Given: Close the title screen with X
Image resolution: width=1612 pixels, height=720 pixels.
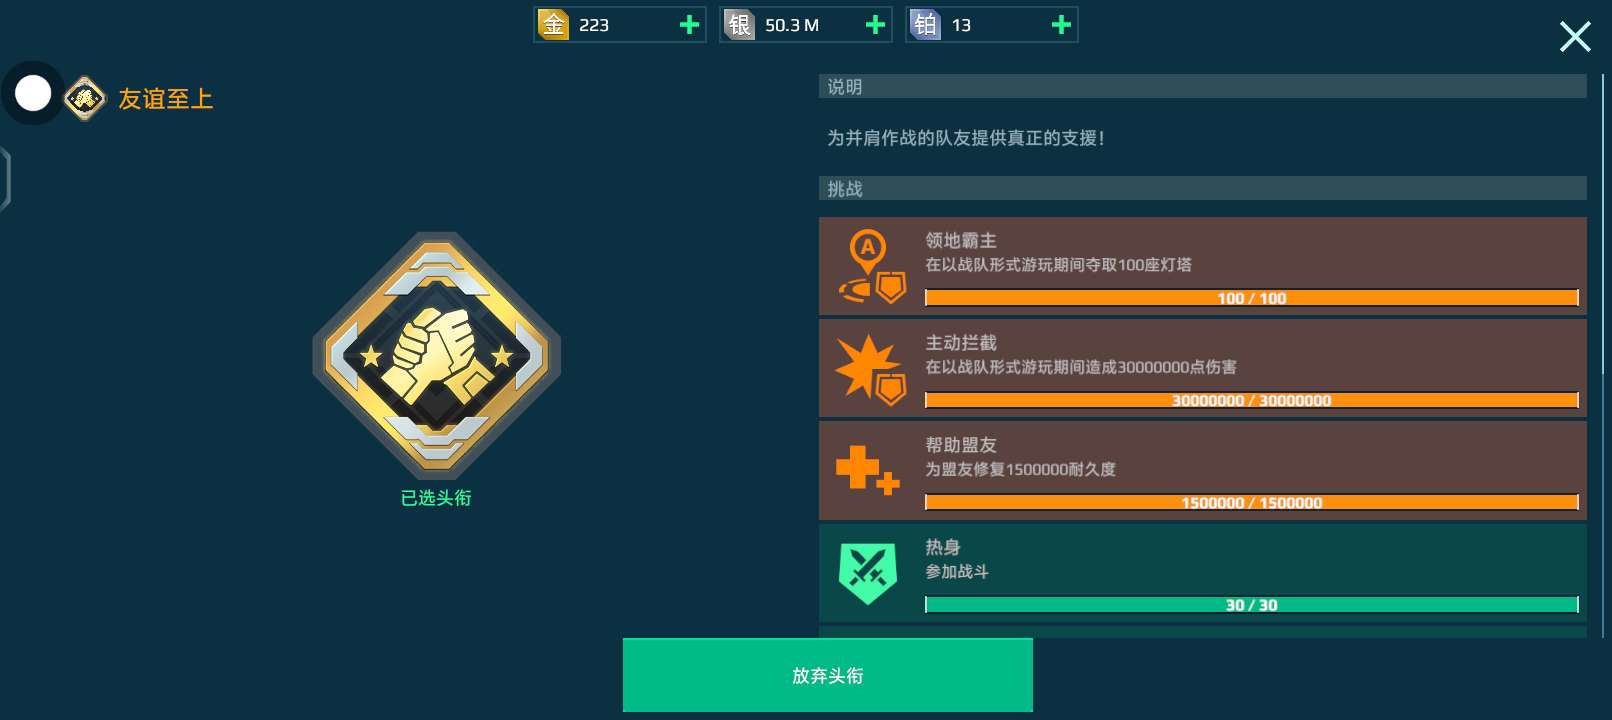Looking at the screenshot, I should click(x=1575, y=37).
